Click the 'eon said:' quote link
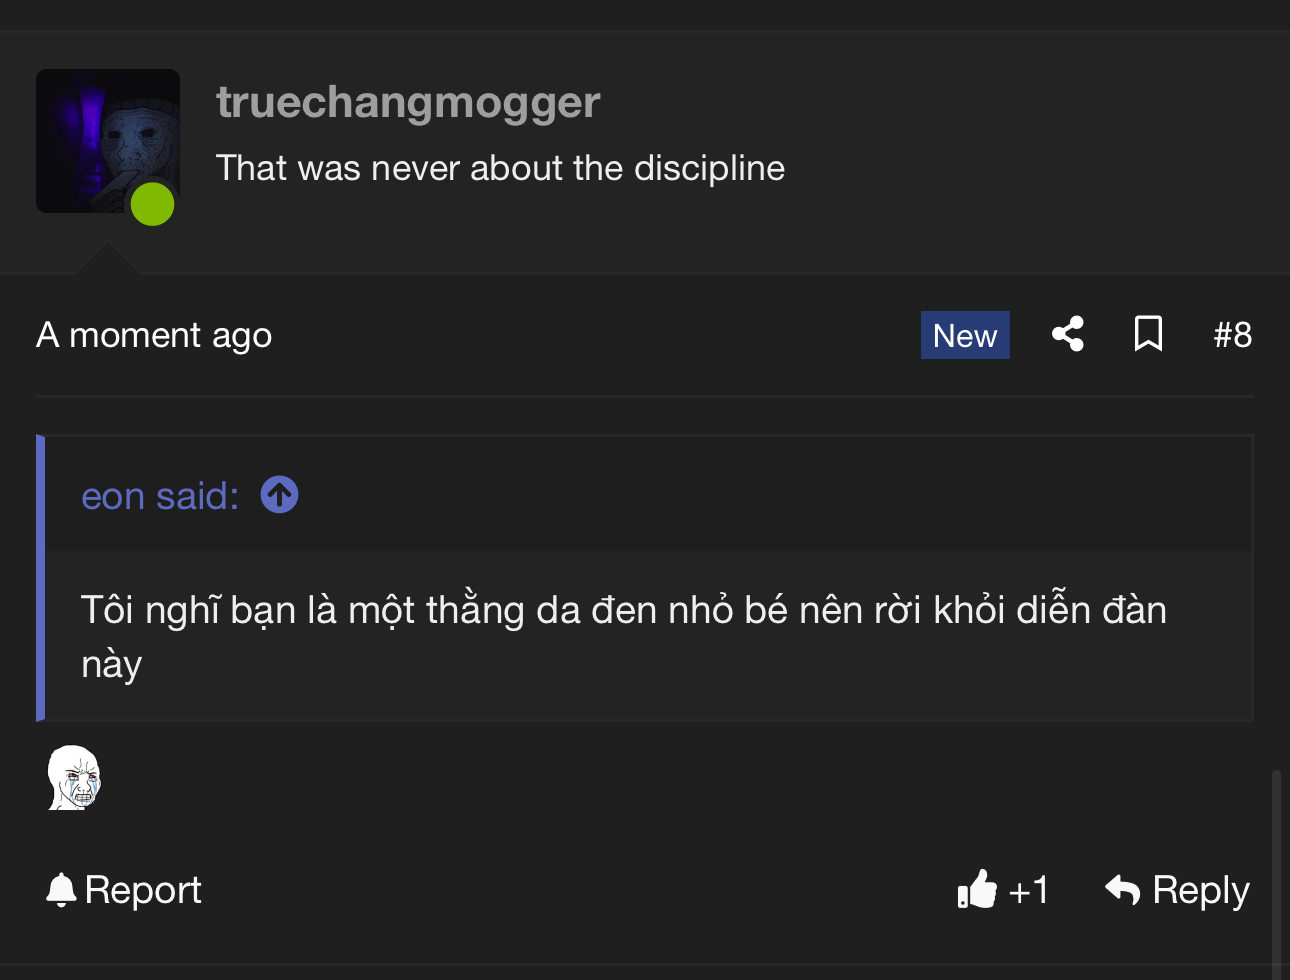1290x980 pixels. coord(160,495)
